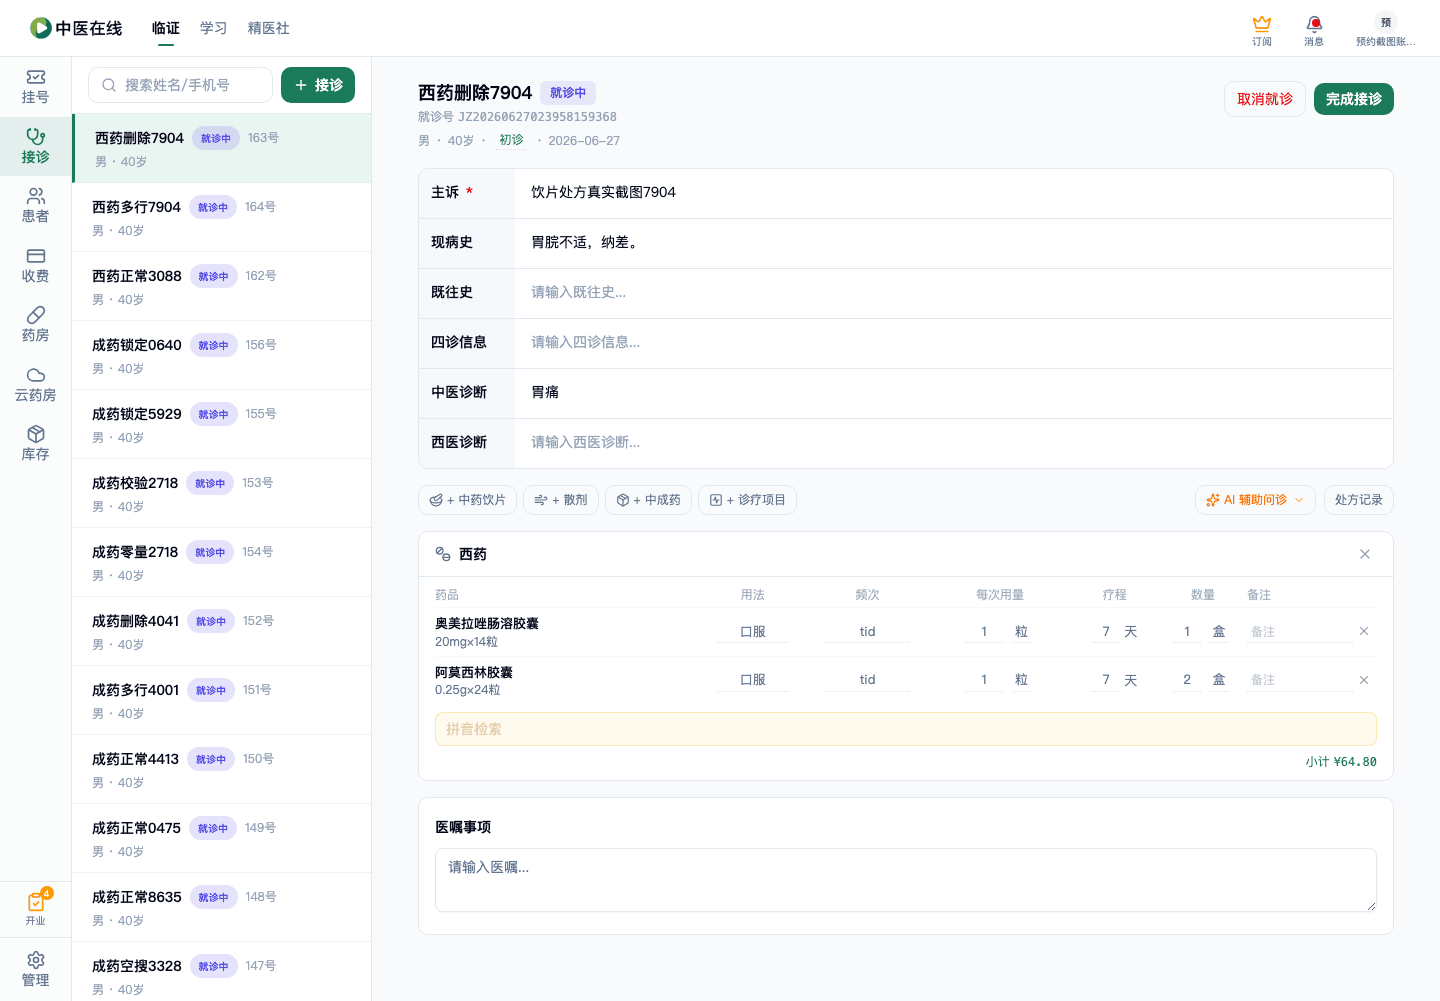Viewport: 1440px width, 1001px height.
Task: Switch to the 精医社 top tab
Action: pos(269,28)
